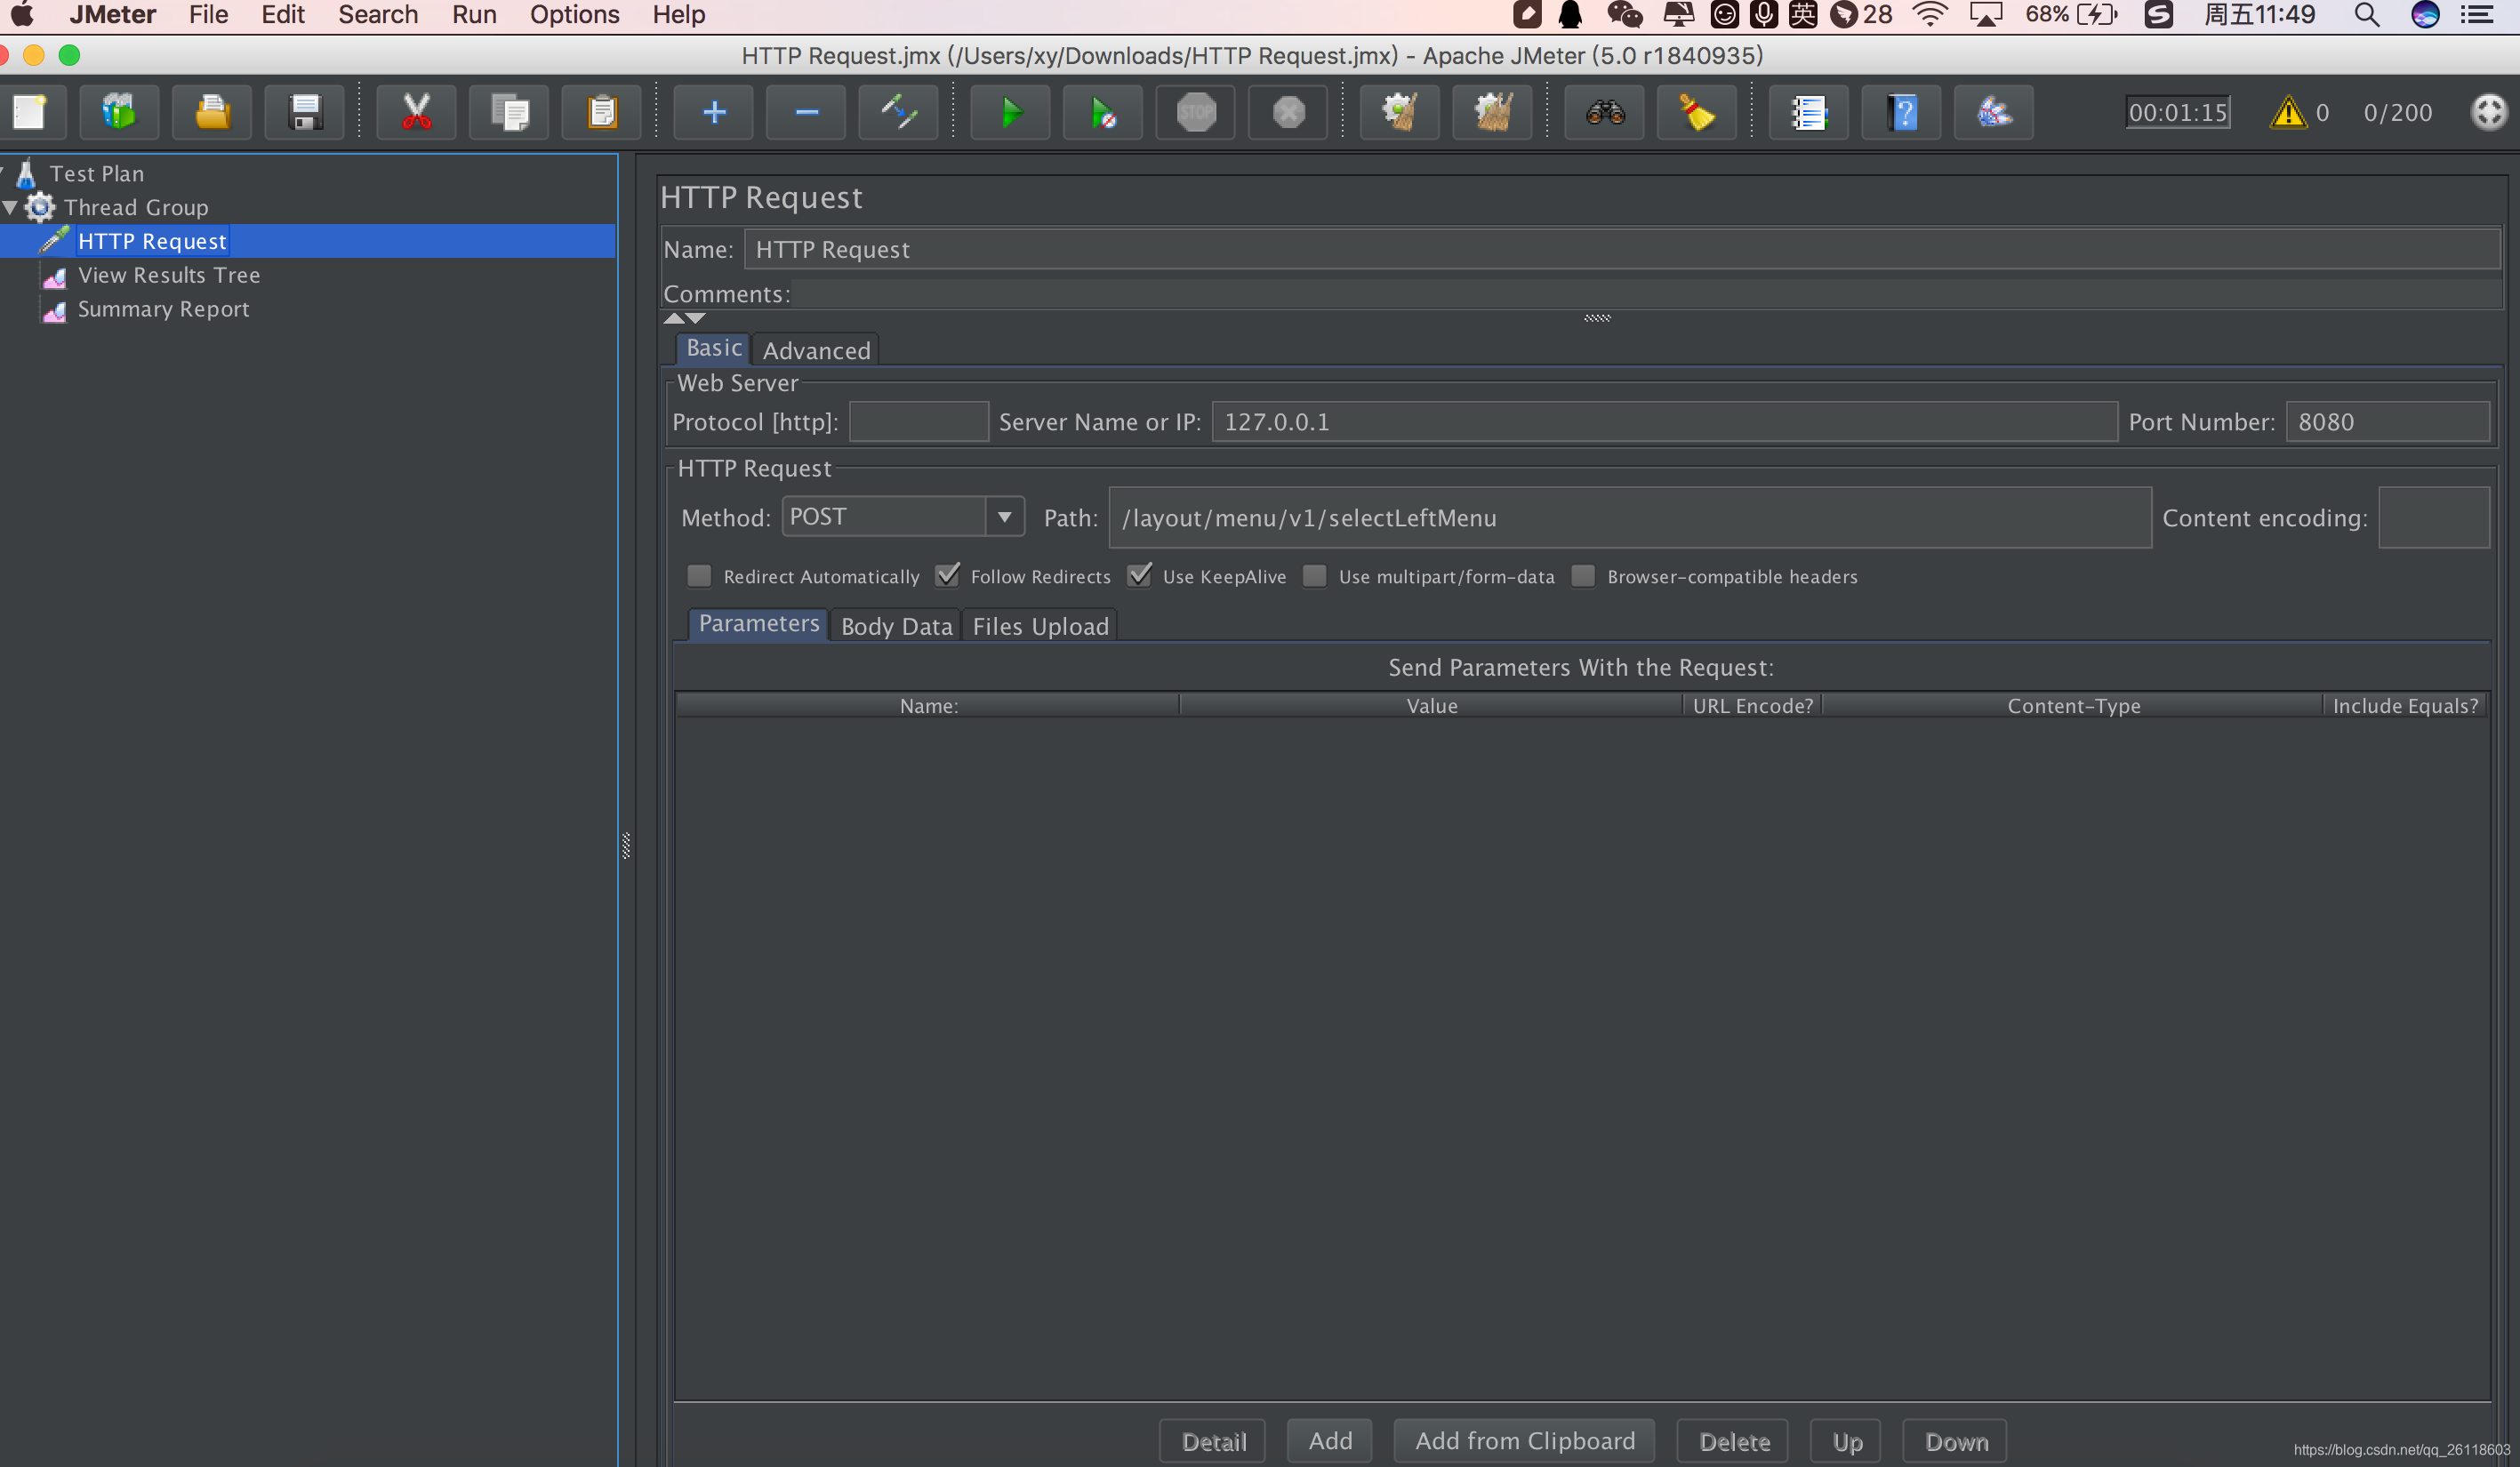This screenshot has width=2520, height=1467.
Task: Click the up arrow collapsing comments panel
Action: (x=674, y=318)
